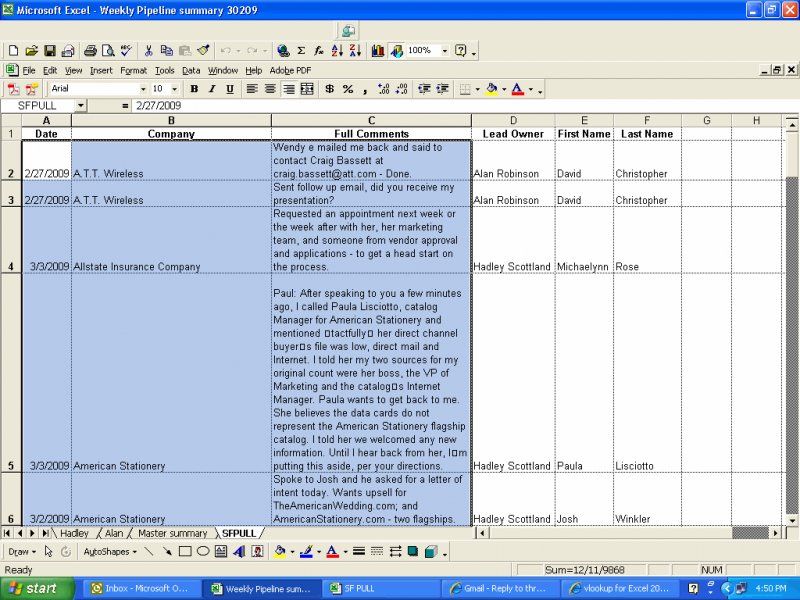
Task: Click Decrease Decimal icon
Action: click(x=402, y=89)
